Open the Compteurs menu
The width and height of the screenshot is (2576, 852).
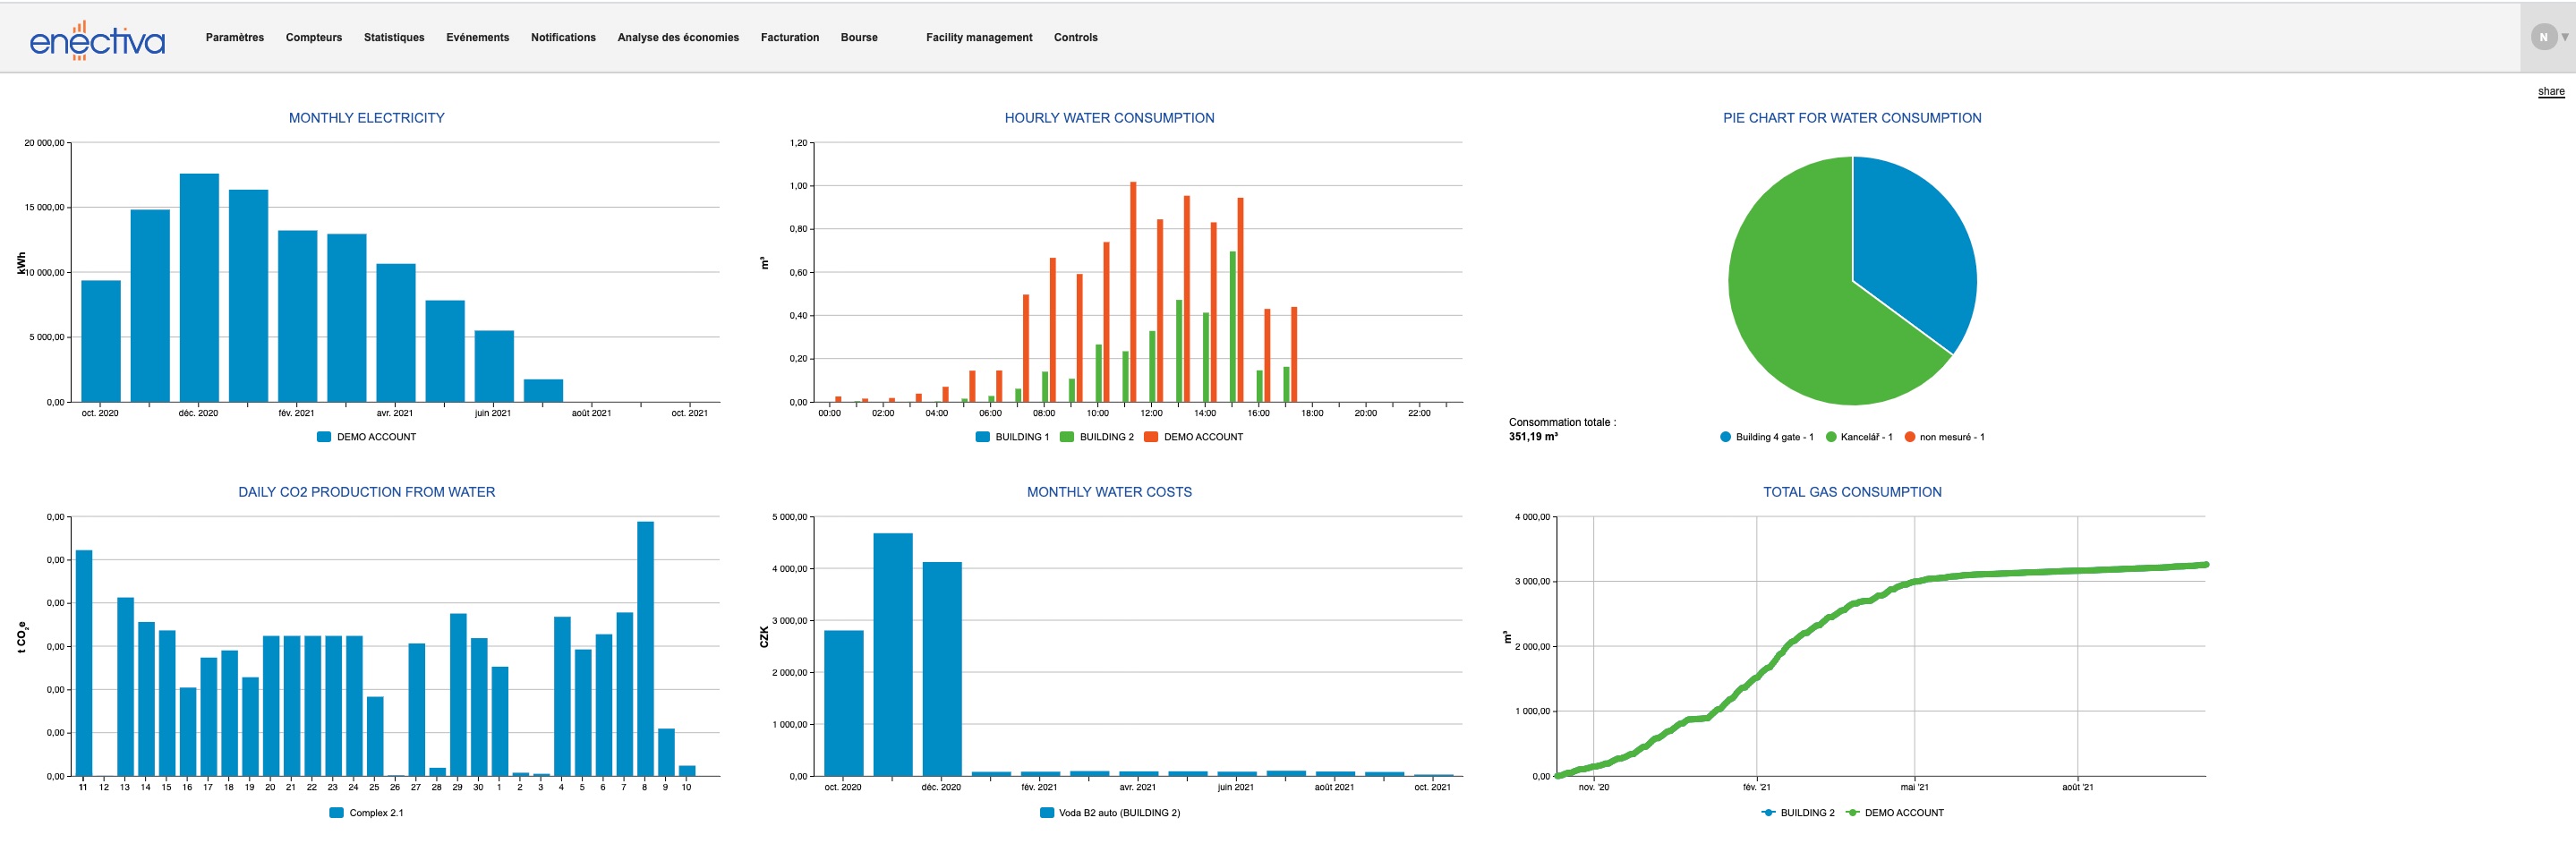point(313,37)
